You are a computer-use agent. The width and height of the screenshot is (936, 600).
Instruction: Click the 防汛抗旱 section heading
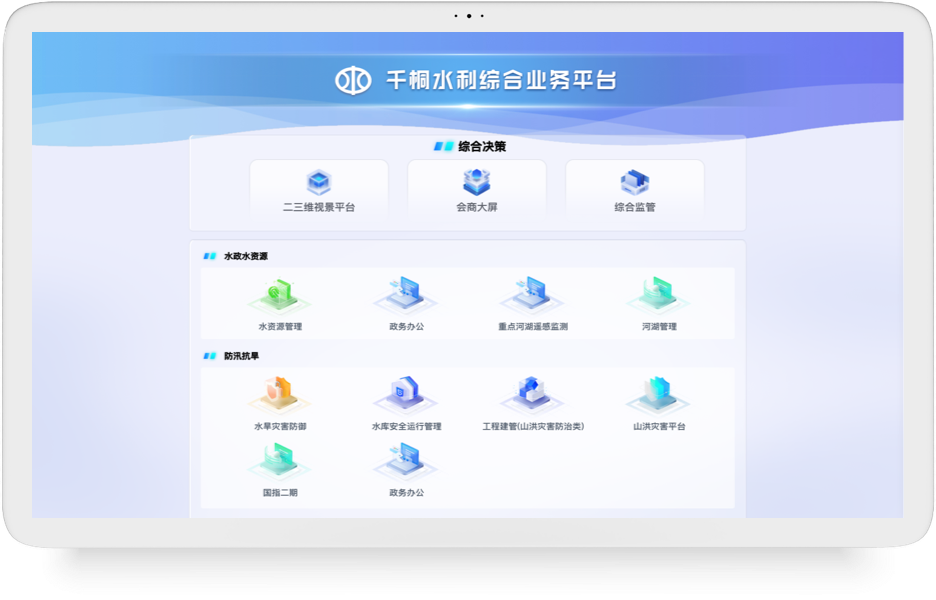coord(241,356)
